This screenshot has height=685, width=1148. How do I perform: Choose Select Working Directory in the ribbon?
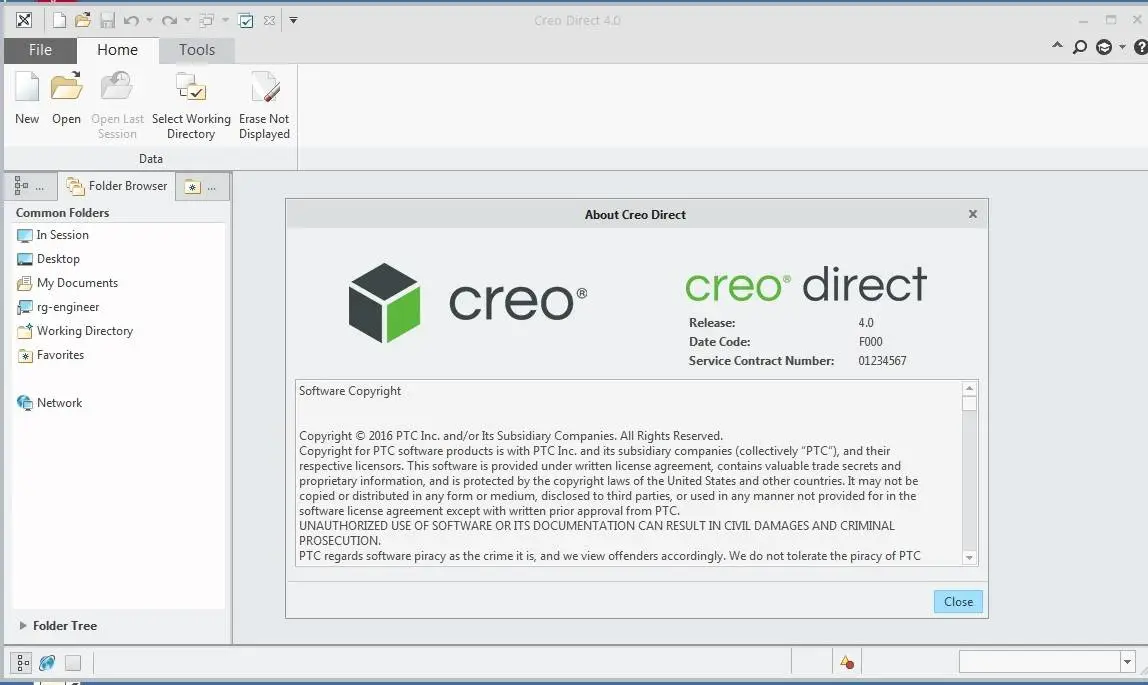(x=191, y=105)
